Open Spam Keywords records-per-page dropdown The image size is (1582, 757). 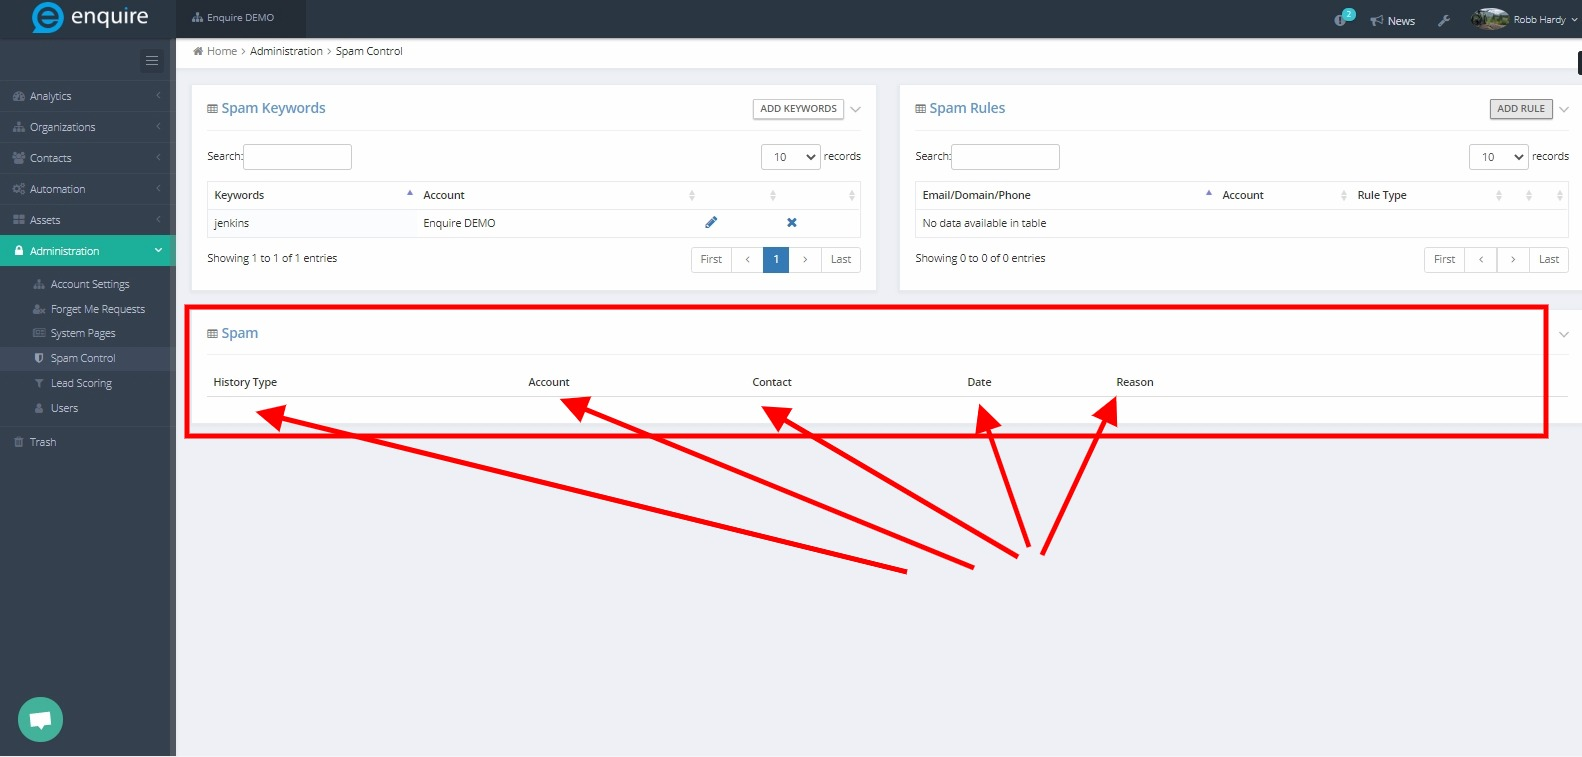pos(791,157)
